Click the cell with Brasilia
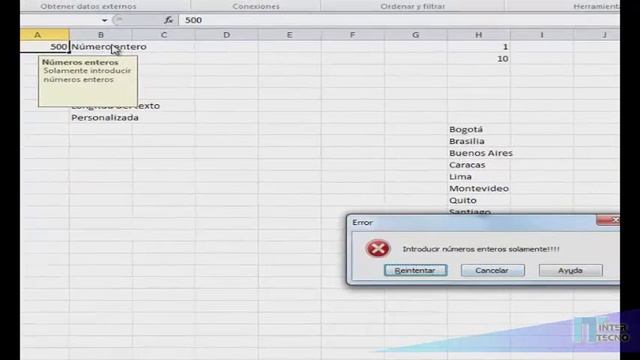The width and height of the screenshot is (640, 360). [x=478, y=141]
